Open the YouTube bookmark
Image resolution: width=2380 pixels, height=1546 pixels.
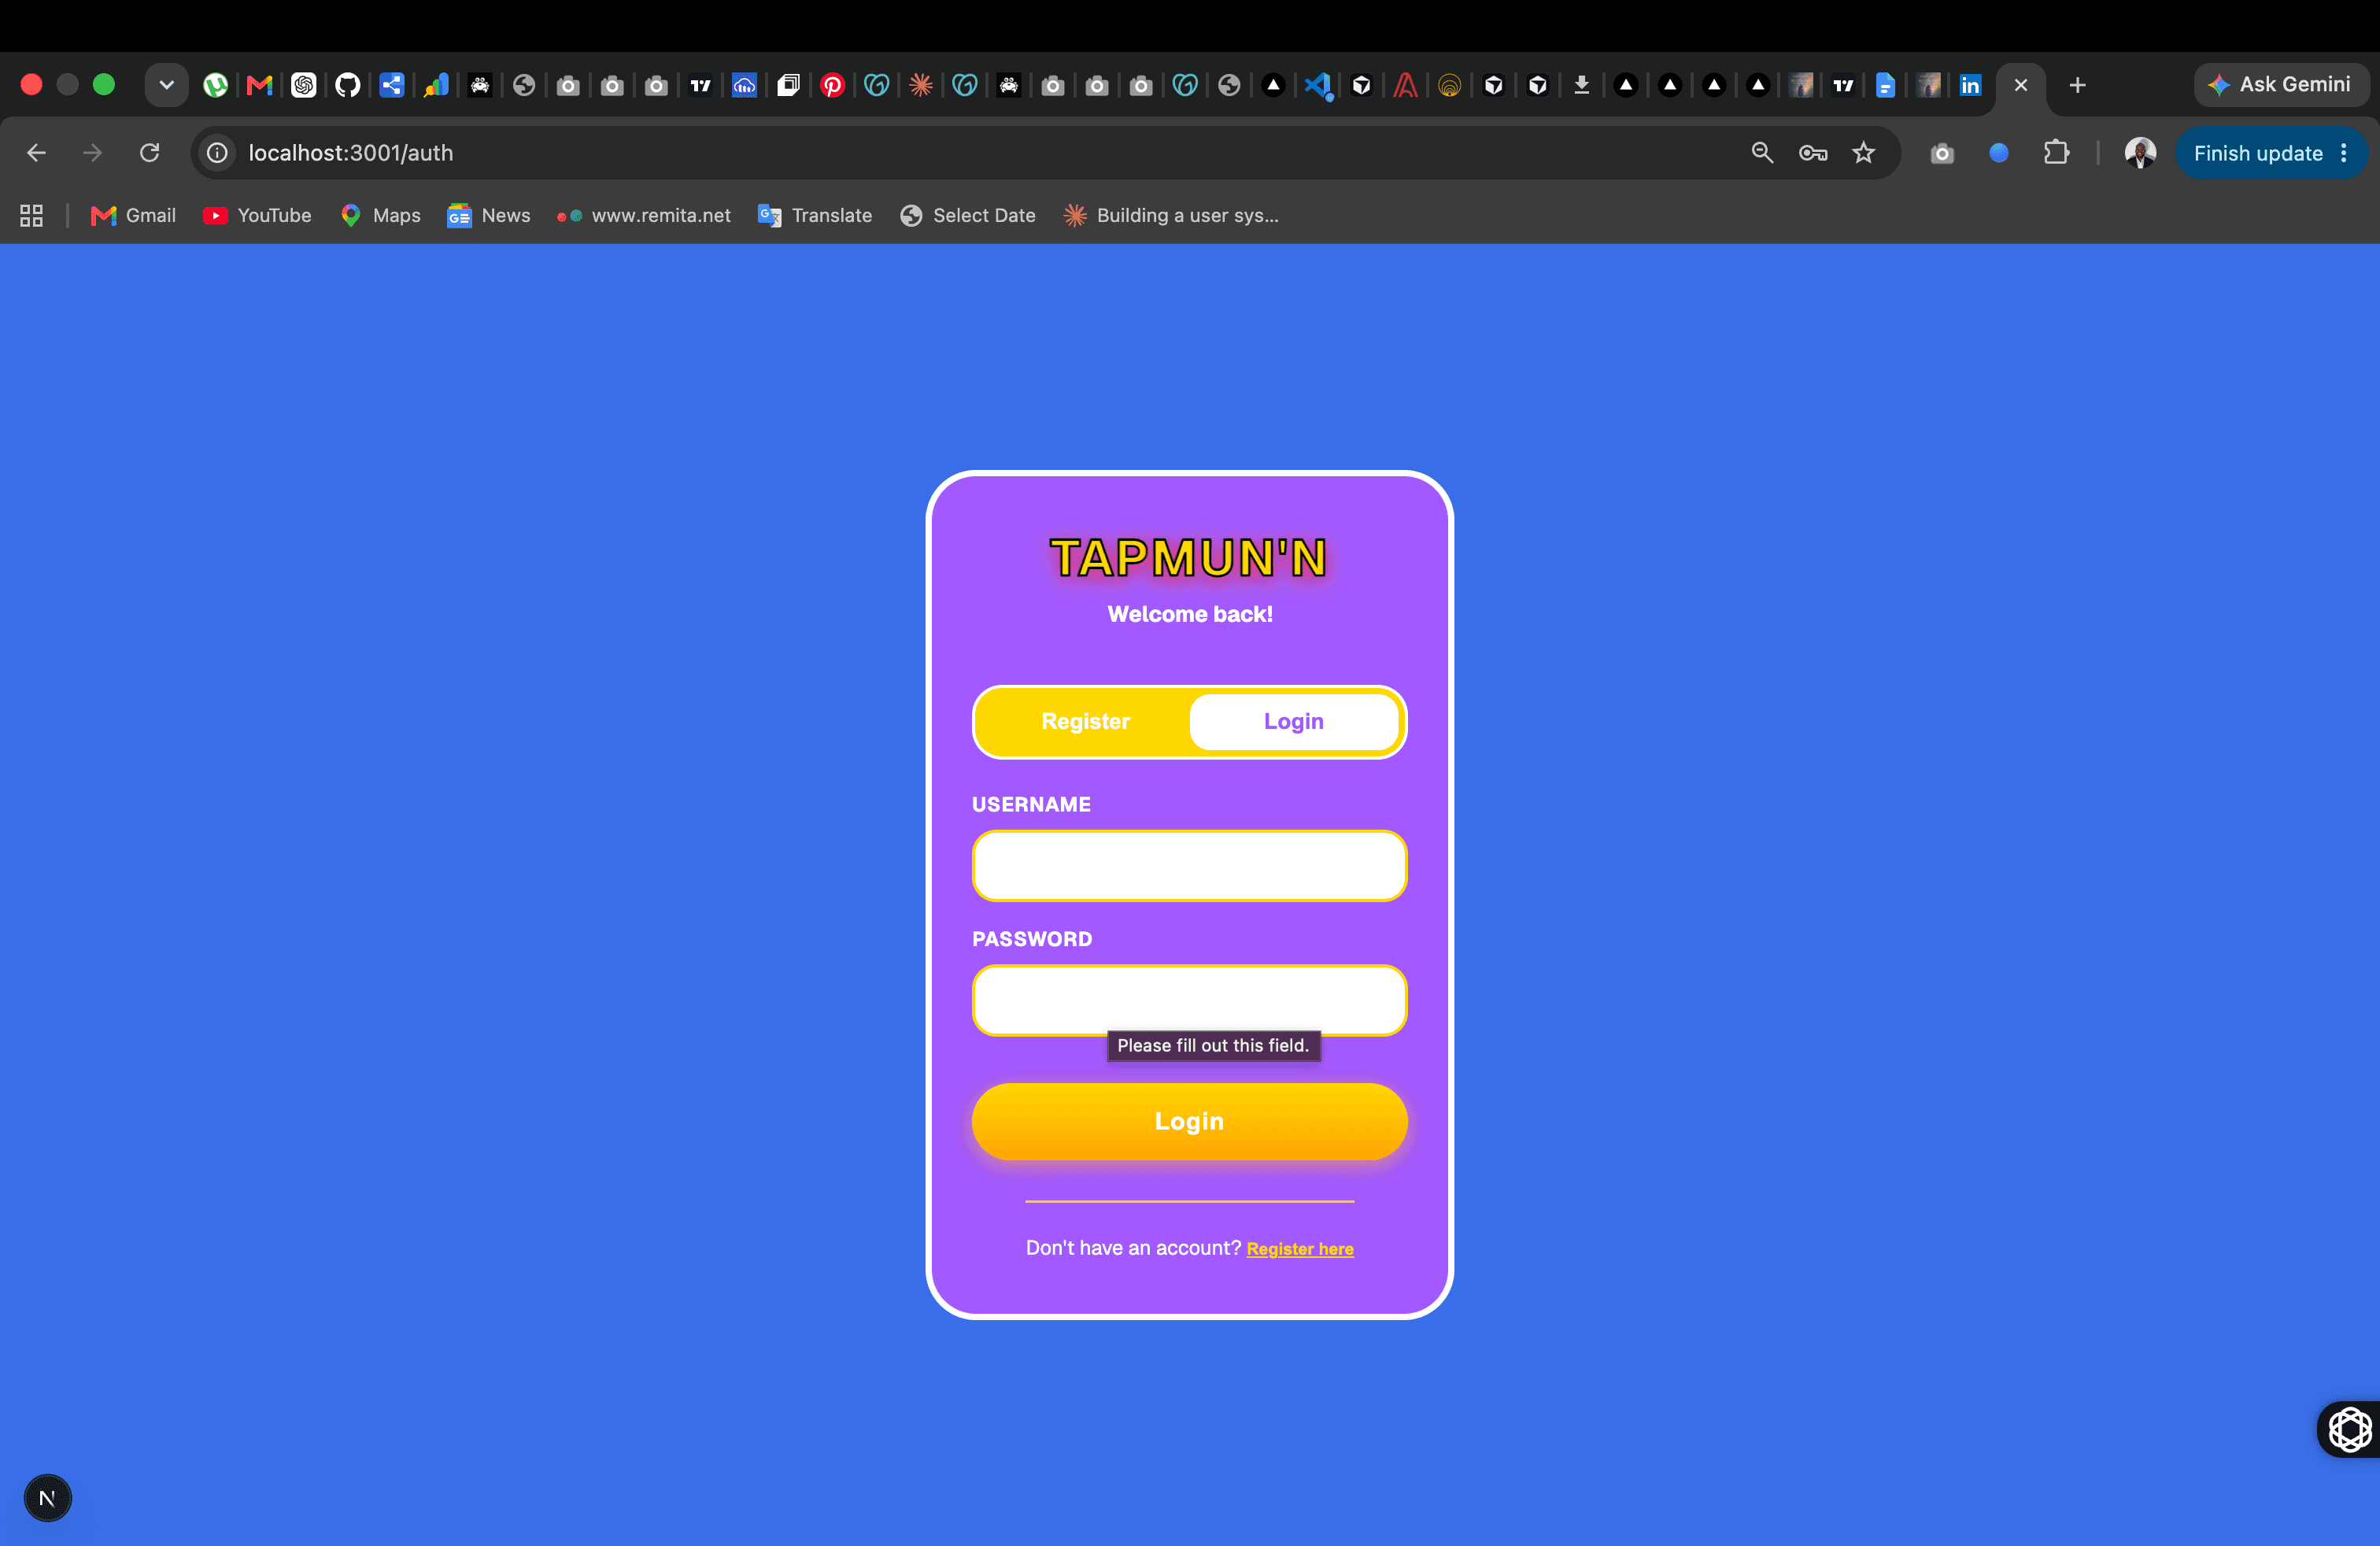(257, 215)
